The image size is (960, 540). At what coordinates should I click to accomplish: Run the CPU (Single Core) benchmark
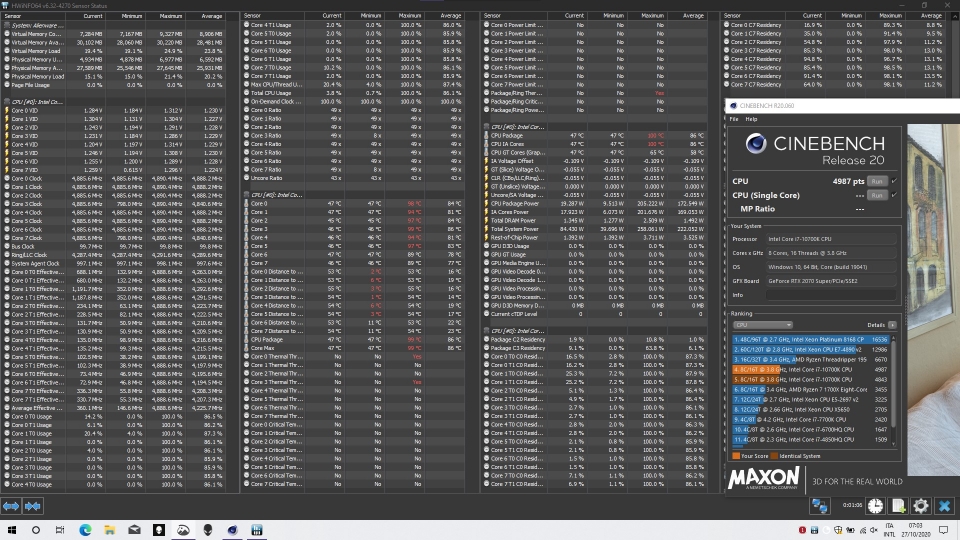(x=877, y=195)
